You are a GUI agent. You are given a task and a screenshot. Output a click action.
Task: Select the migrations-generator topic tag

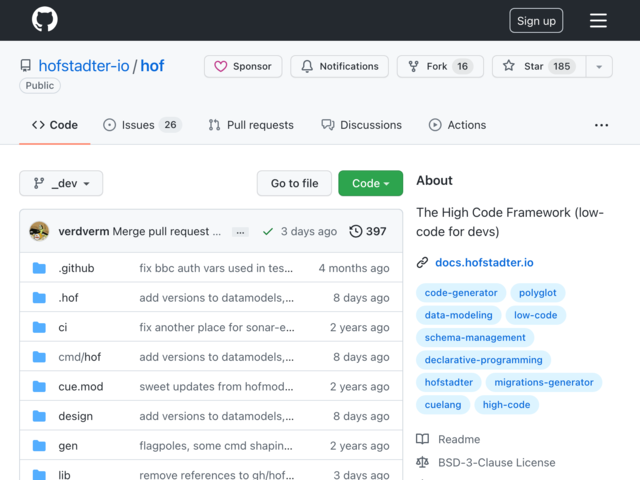point(544,382)
